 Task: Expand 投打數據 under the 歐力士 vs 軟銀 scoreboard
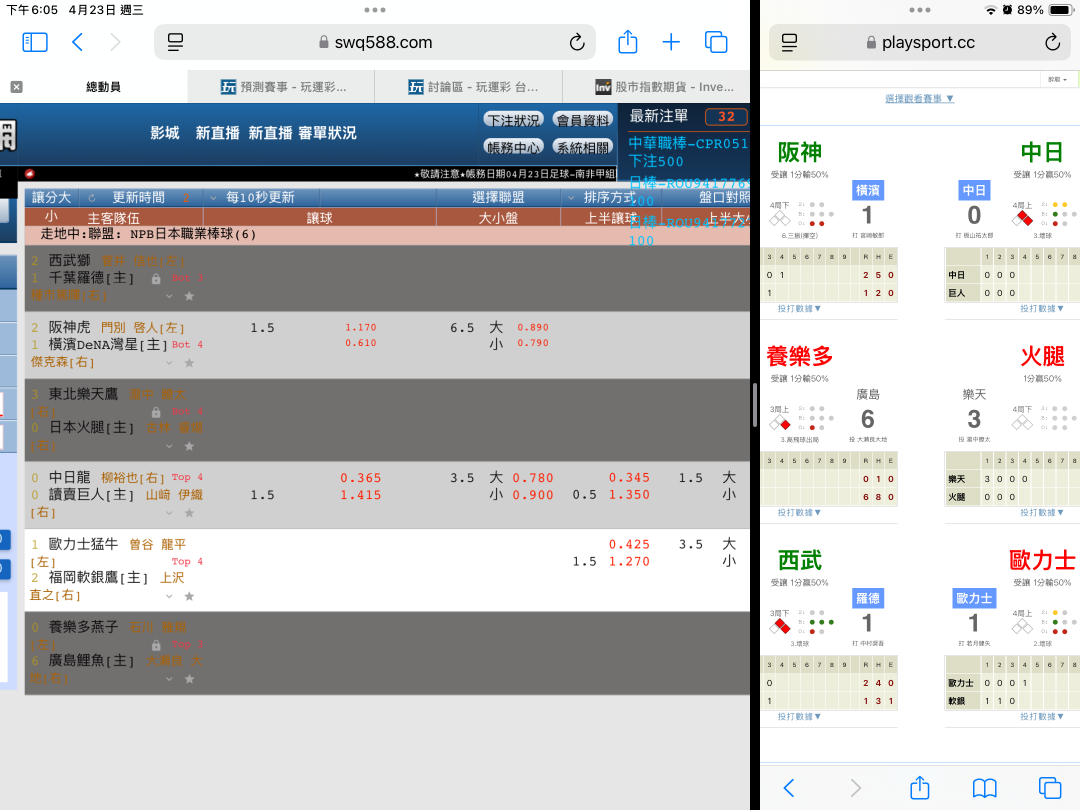[x=1041, y=716]
